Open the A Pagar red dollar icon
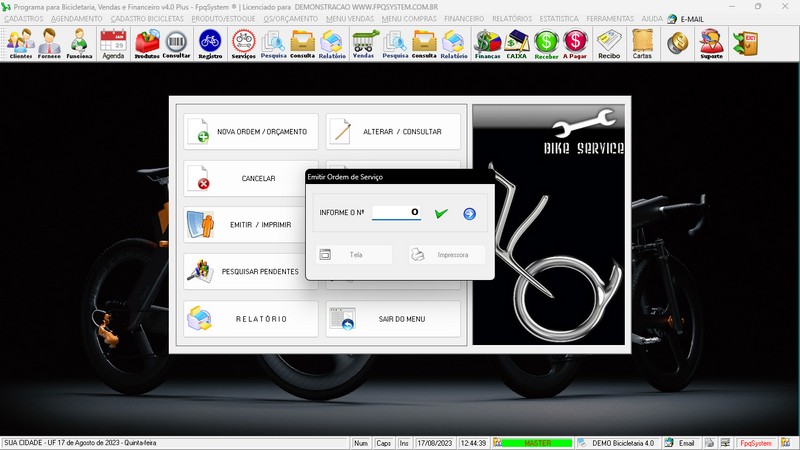 tap(575, 44)
